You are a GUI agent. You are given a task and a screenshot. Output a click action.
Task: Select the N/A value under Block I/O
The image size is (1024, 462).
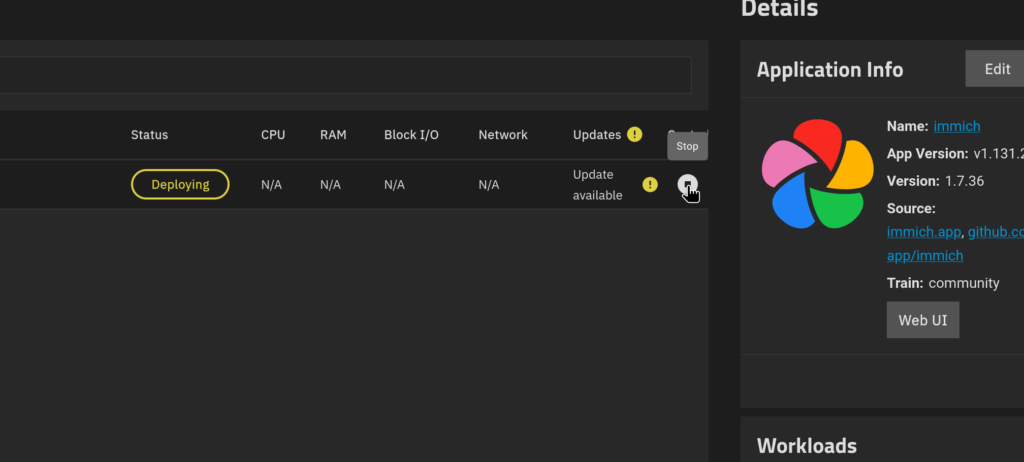(x=394, y=185)
